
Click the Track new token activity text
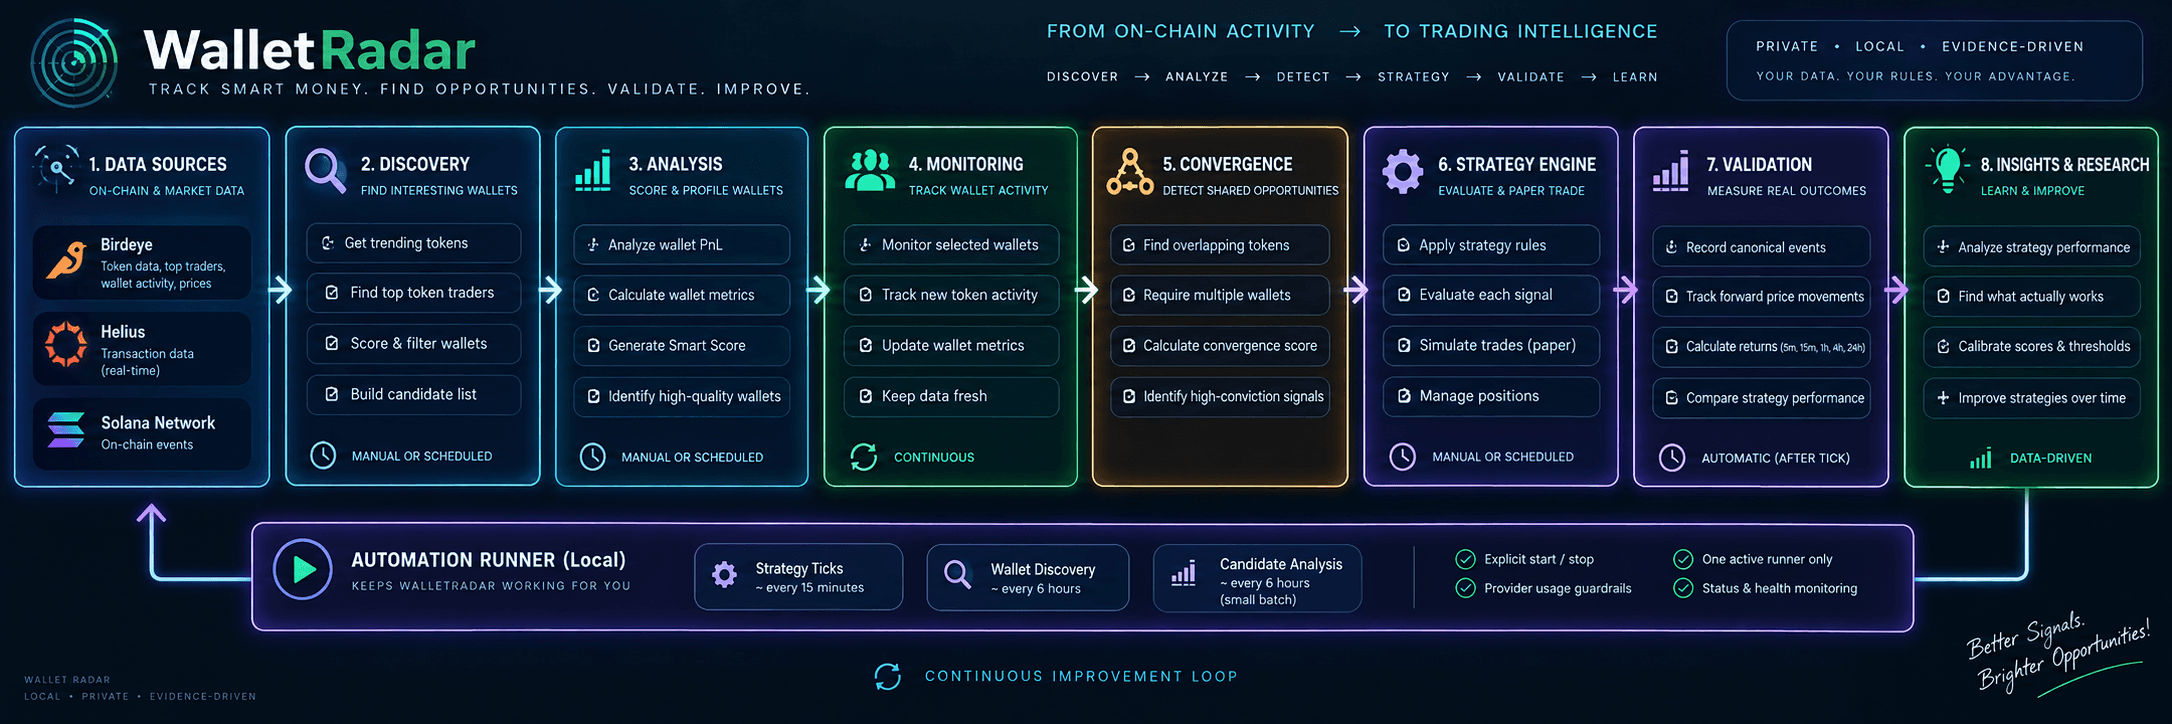[x=960, y=295]
